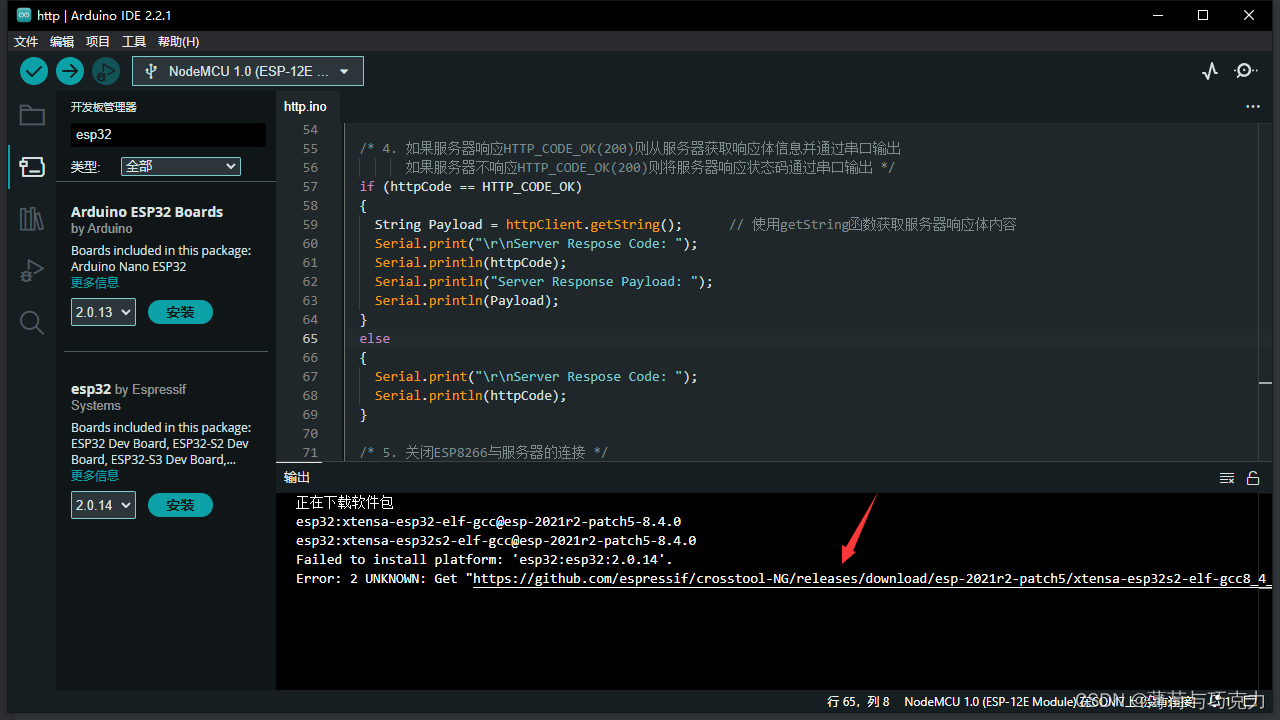Image resolution: width=1280 pixels, height=720 pixels.
Task: Open the Search sidebar icon
Action: tap(32, 322)
